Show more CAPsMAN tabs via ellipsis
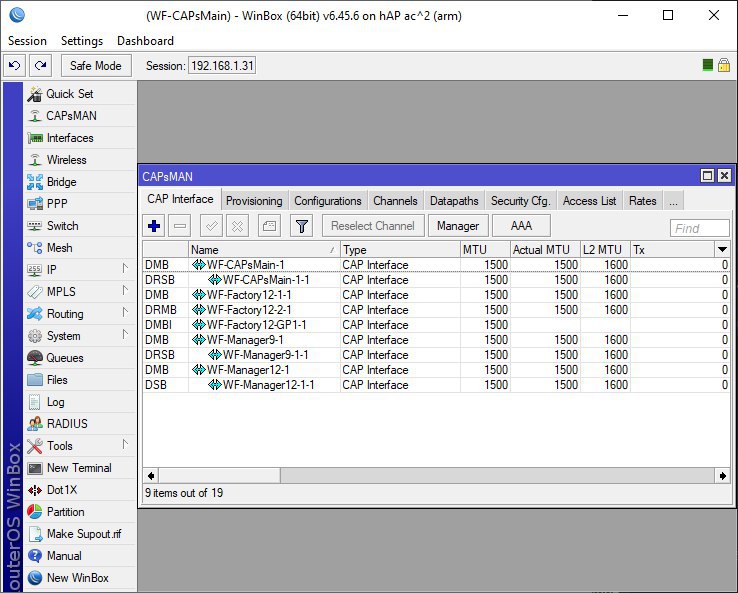Viewport: 738px width, 593px height. [x=674, y=201]
